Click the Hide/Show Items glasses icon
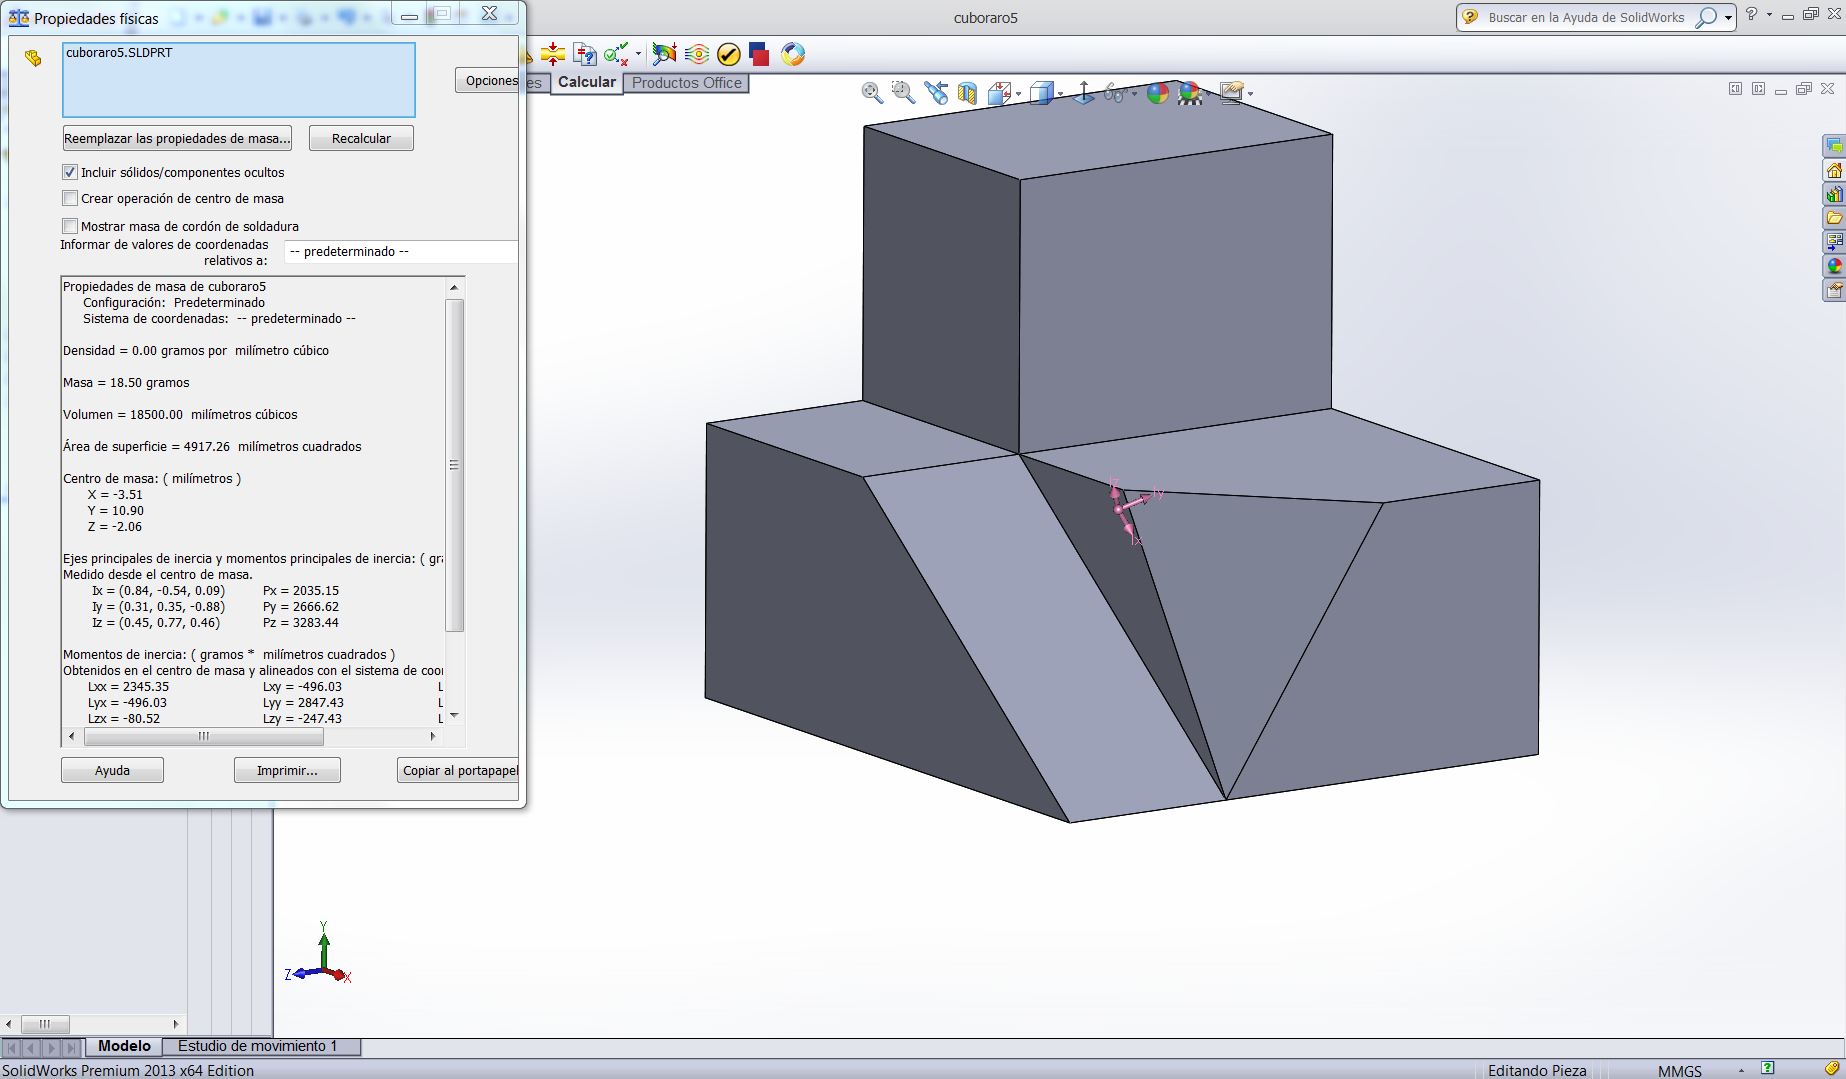Viewport: 1846px width, 1079px height. point(1116,93)
